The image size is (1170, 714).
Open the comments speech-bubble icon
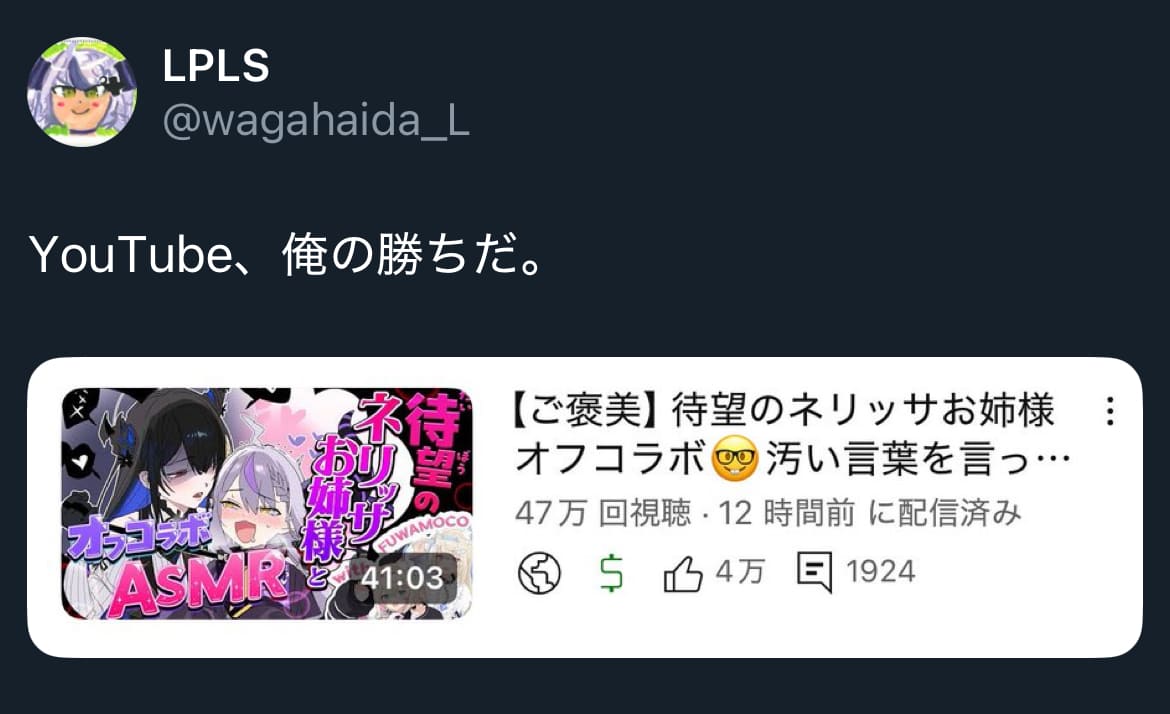pos(814,572)
